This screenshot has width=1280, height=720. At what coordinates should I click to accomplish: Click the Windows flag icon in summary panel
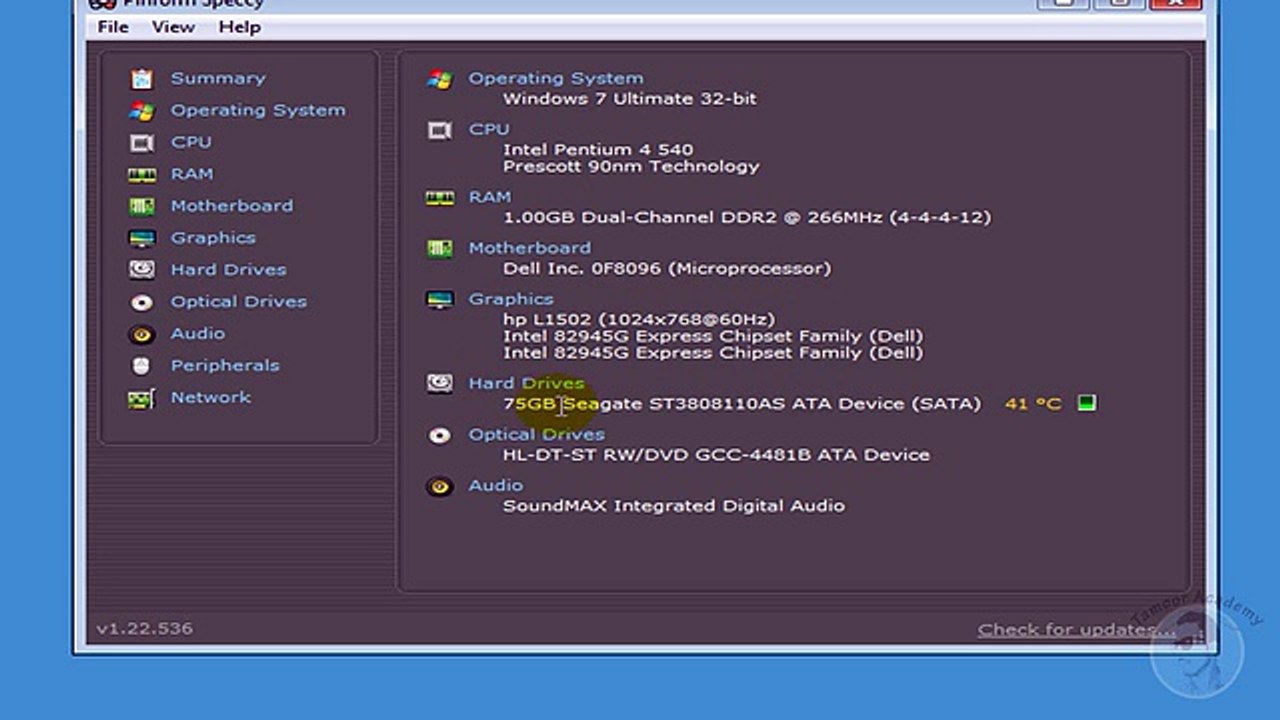click(439, 79)
